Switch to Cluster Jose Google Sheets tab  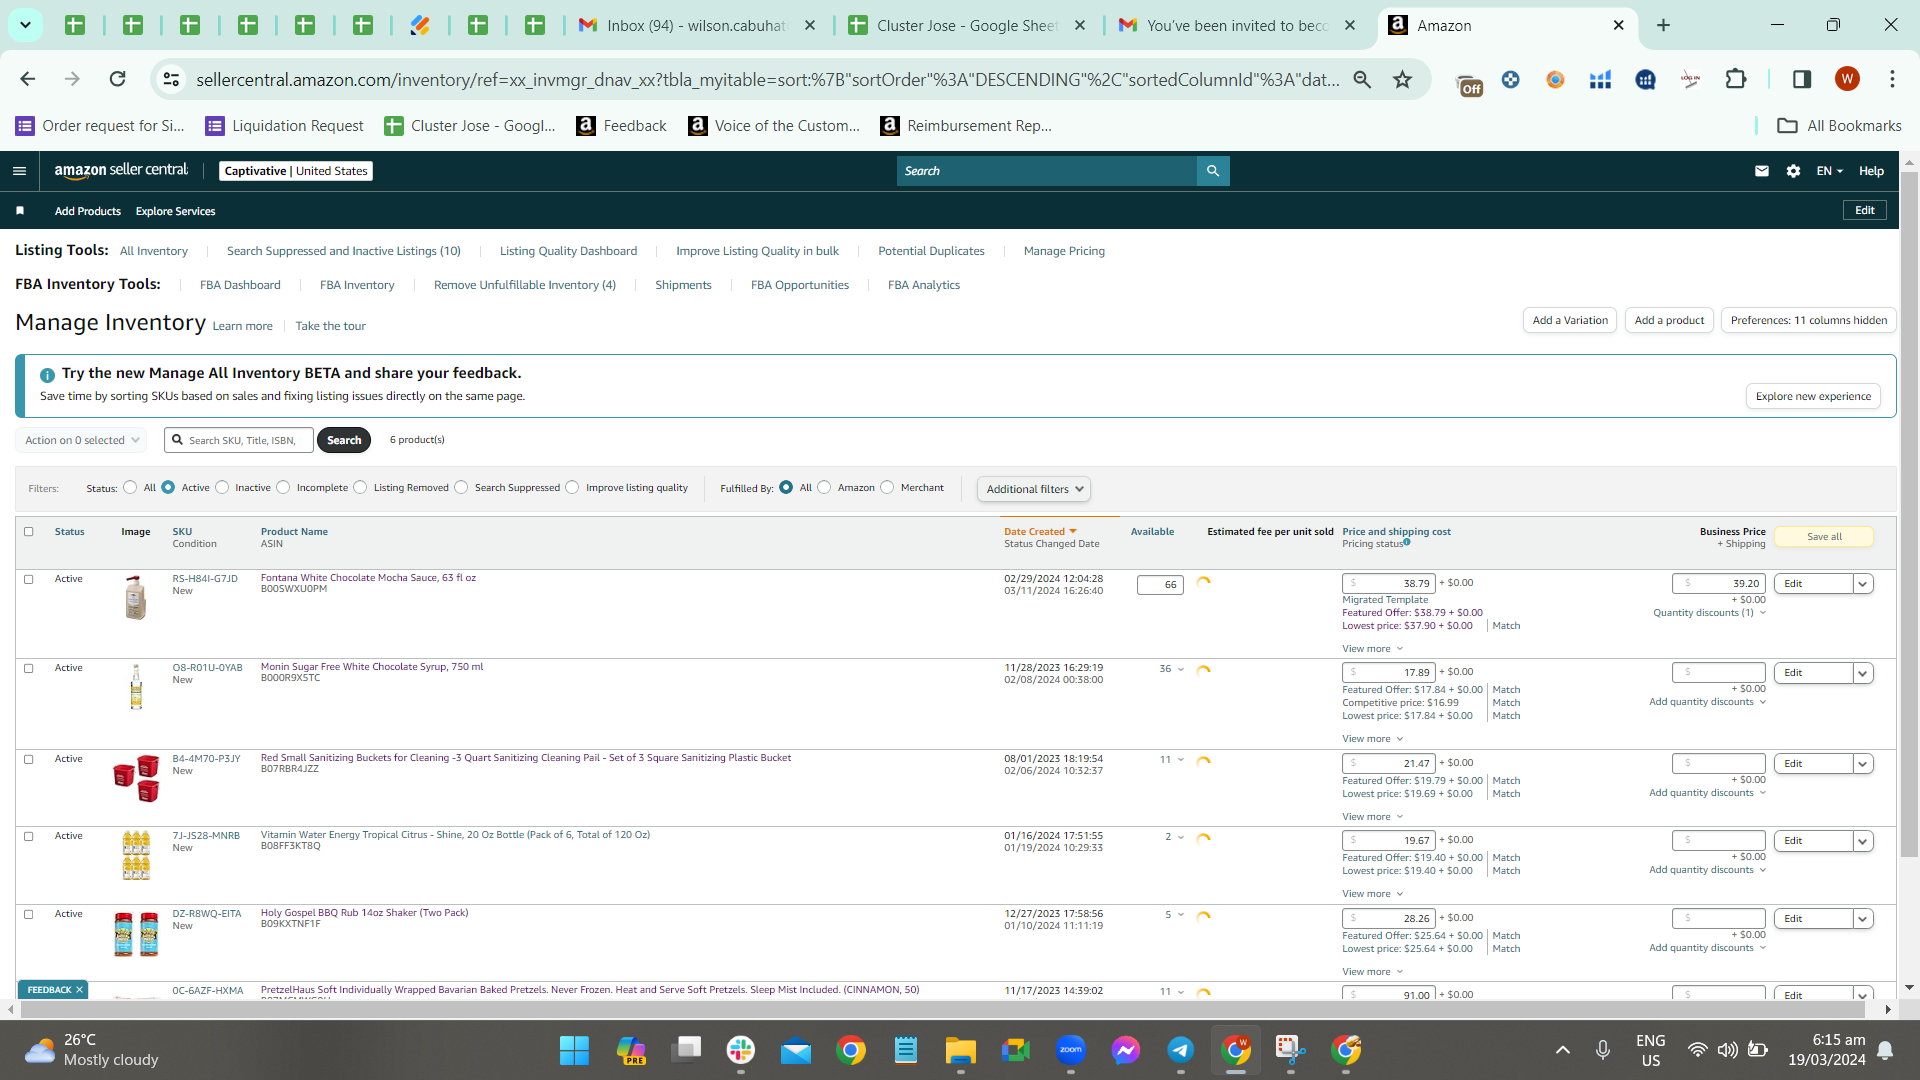click(x=965, y=25)
